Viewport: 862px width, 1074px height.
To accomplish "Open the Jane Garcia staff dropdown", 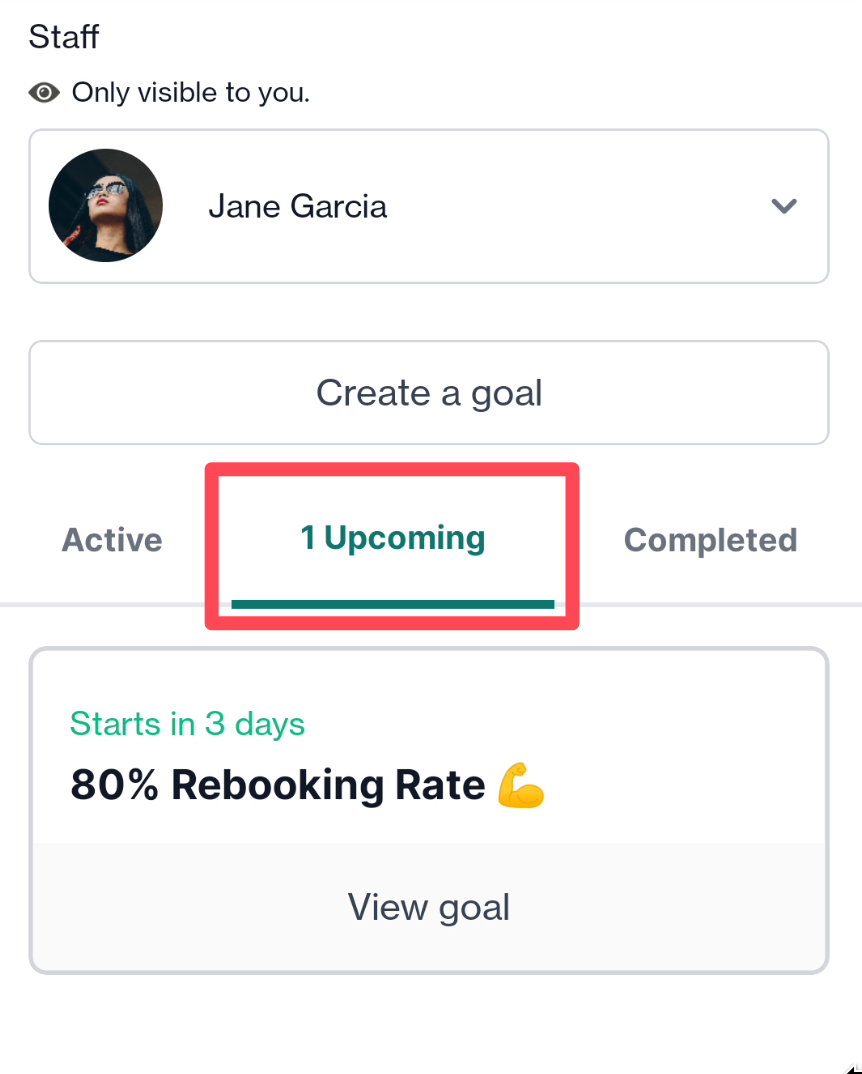I will click(429, 206).
